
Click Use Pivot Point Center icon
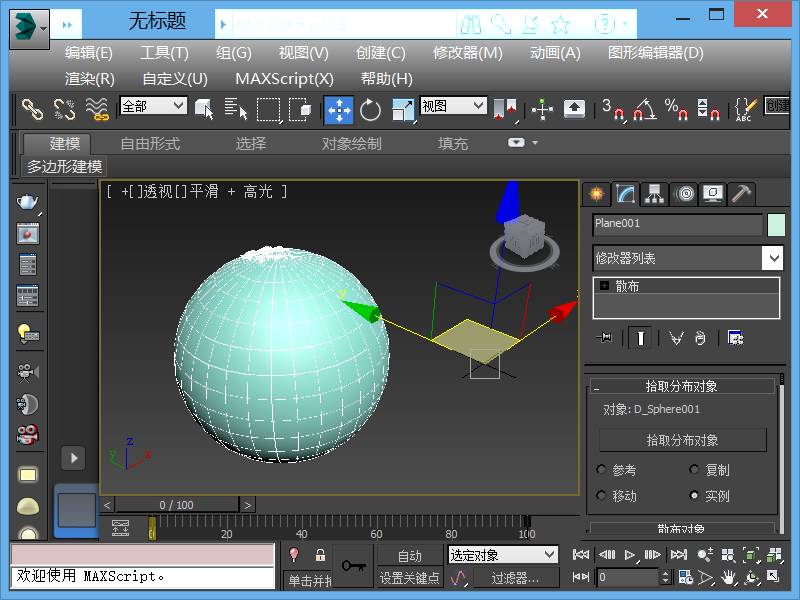click(x=505, y=109)
